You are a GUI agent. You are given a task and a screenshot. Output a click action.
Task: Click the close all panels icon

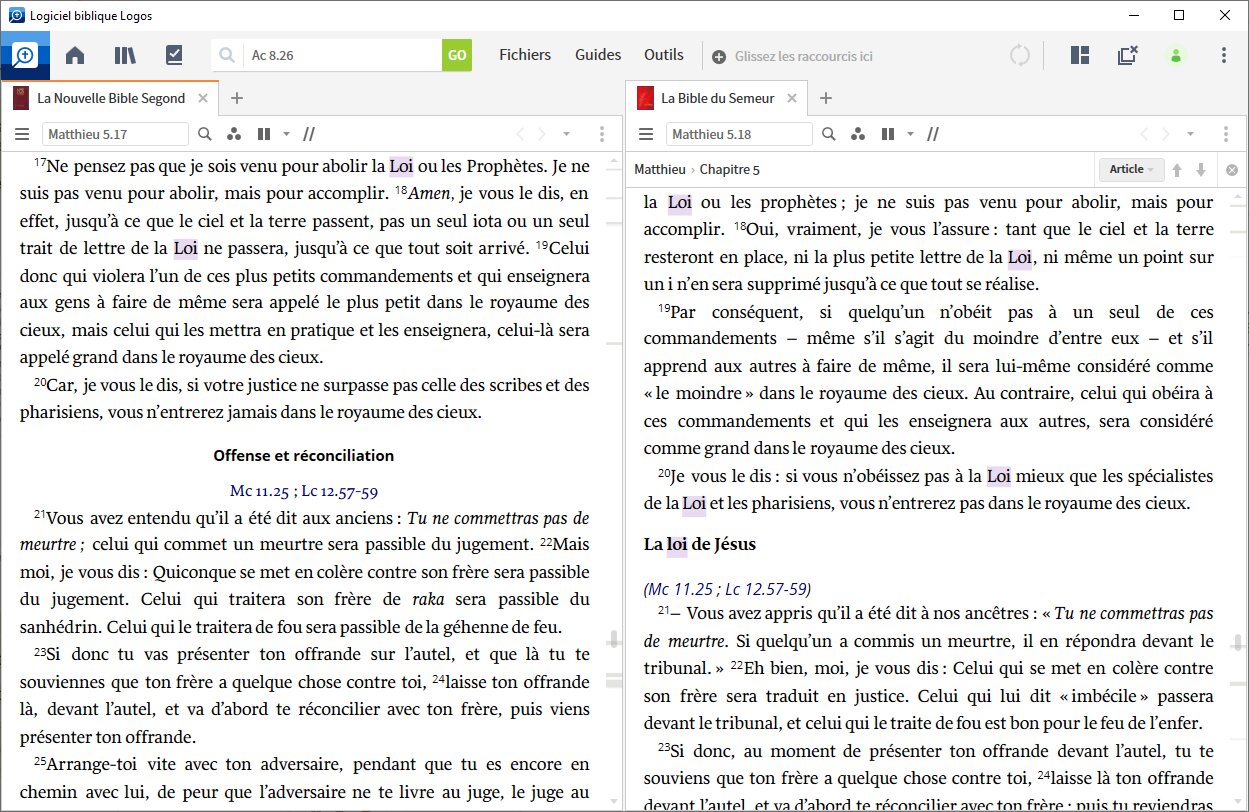[1127, 56]
